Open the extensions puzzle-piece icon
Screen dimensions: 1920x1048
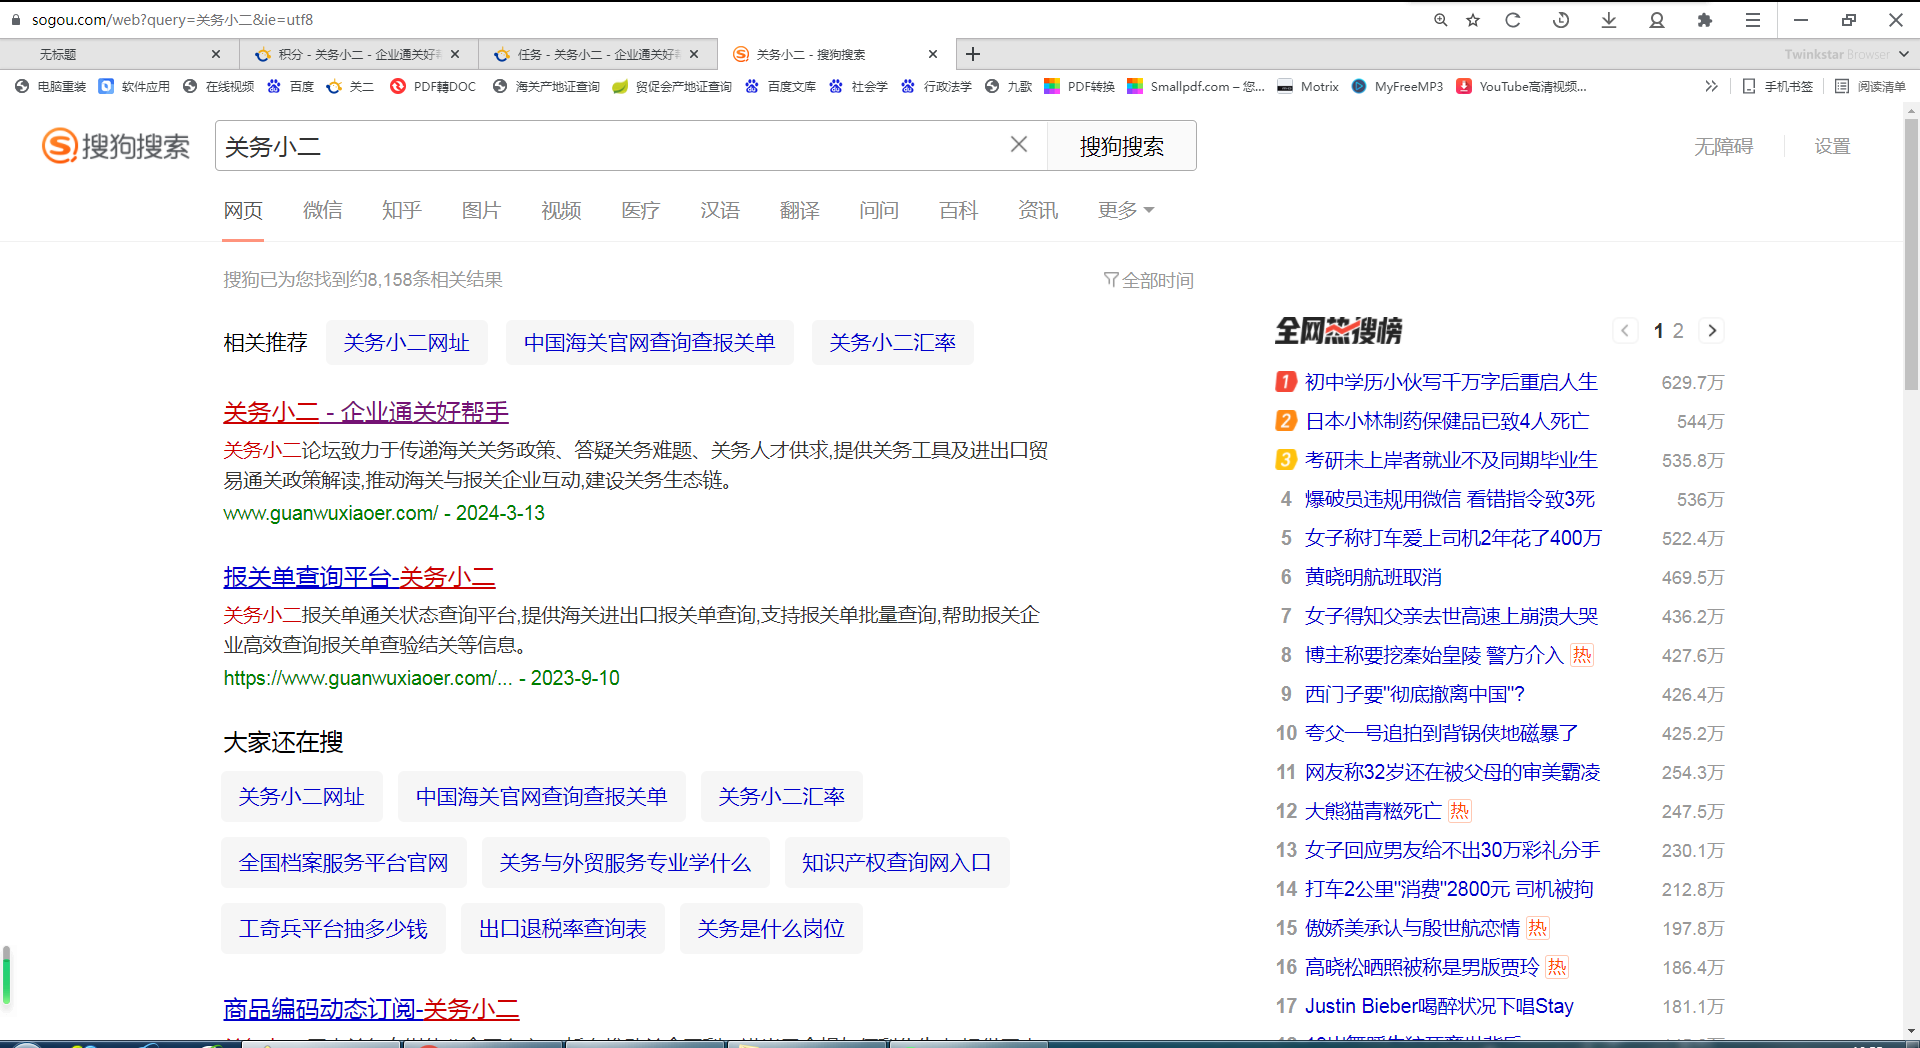point(1705,20)
